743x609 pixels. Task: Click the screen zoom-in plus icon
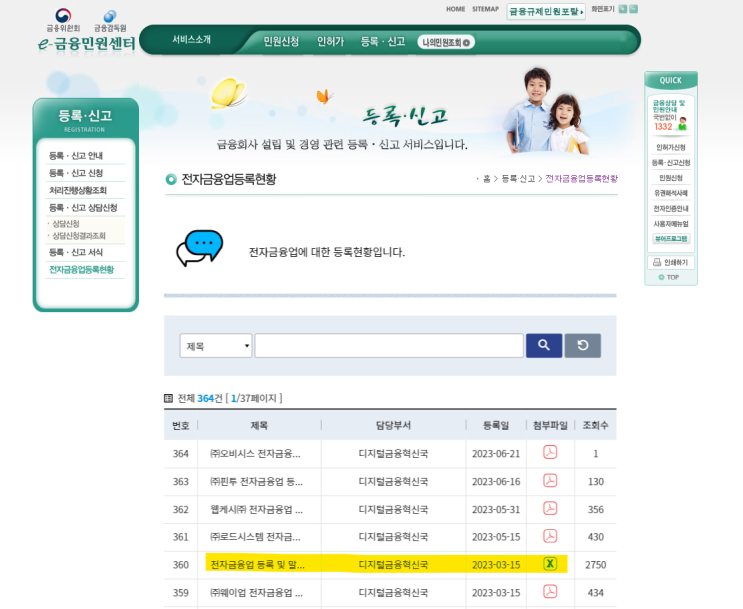623,9
